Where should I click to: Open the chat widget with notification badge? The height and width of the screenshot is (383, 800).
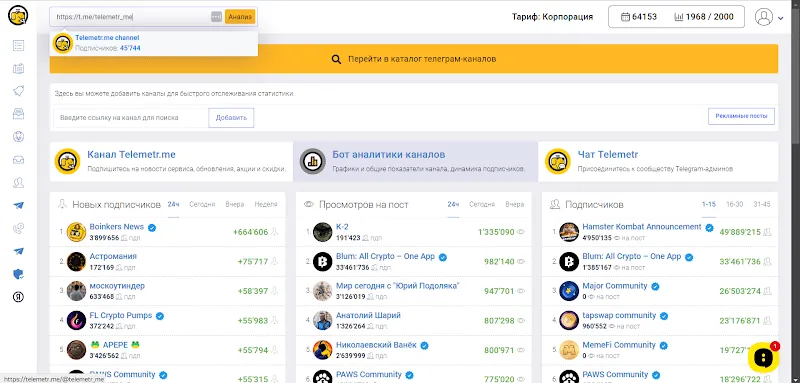click(763, 356)
